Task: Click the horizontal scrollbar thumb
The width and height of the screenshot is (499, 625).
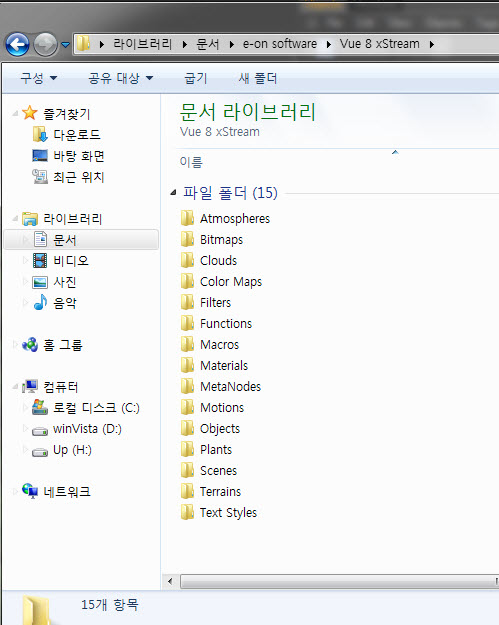Action: pyautogui.click(x=339, y=581)
